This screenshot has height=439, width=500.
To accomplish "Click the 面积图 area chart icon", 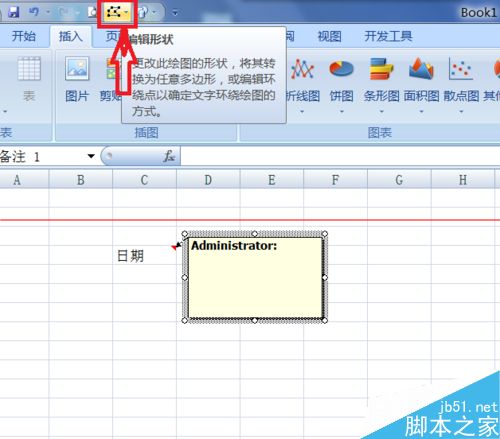I will click(421, 68).
